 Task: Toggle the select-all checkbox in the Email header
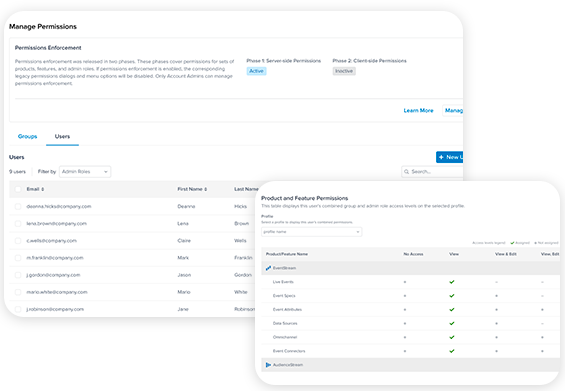(18, 189)
